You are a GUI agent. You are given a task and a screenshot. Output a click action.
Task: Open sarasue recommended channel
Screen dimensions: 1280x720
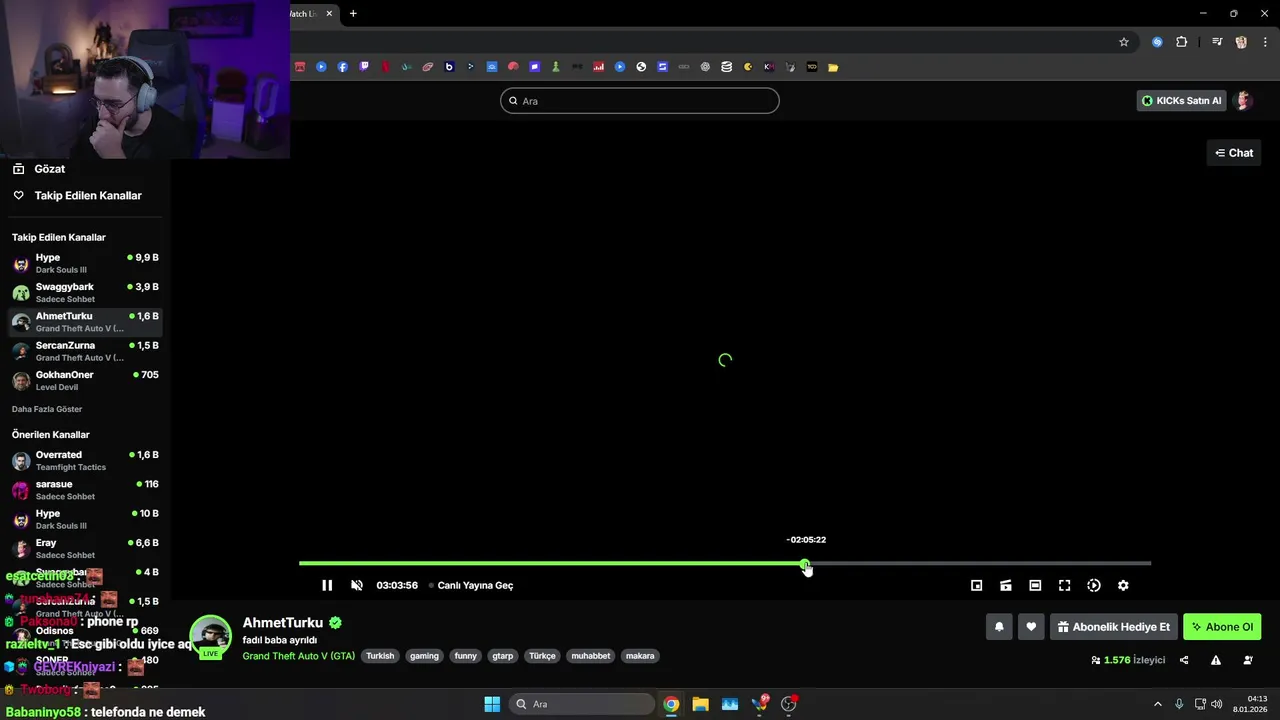click(x=85, y=490)
